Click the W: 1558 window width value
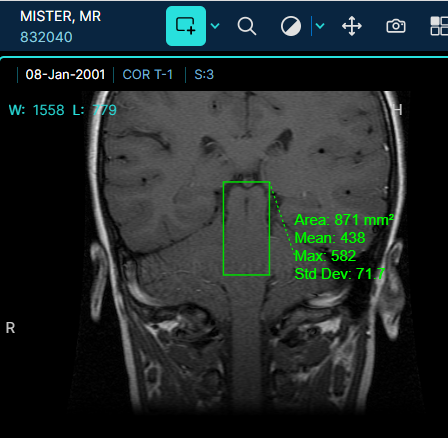 tap(36, 110)
